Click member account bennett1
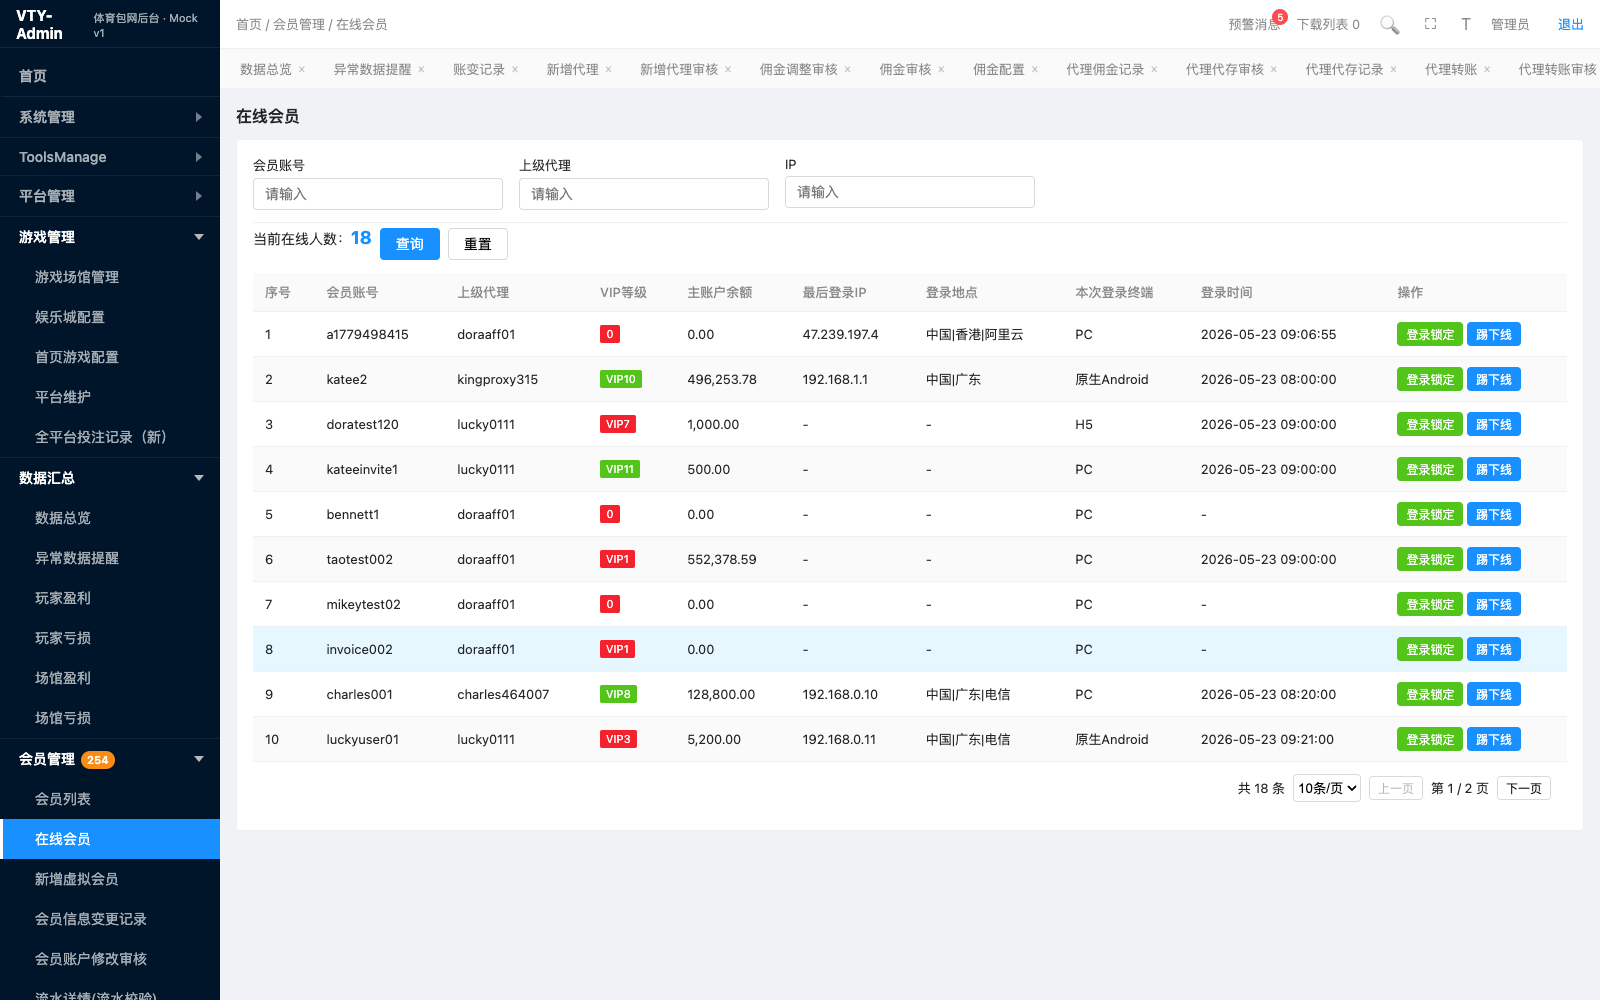Viewport: 1600px width, 1000px height. click(x=353, y=514)
